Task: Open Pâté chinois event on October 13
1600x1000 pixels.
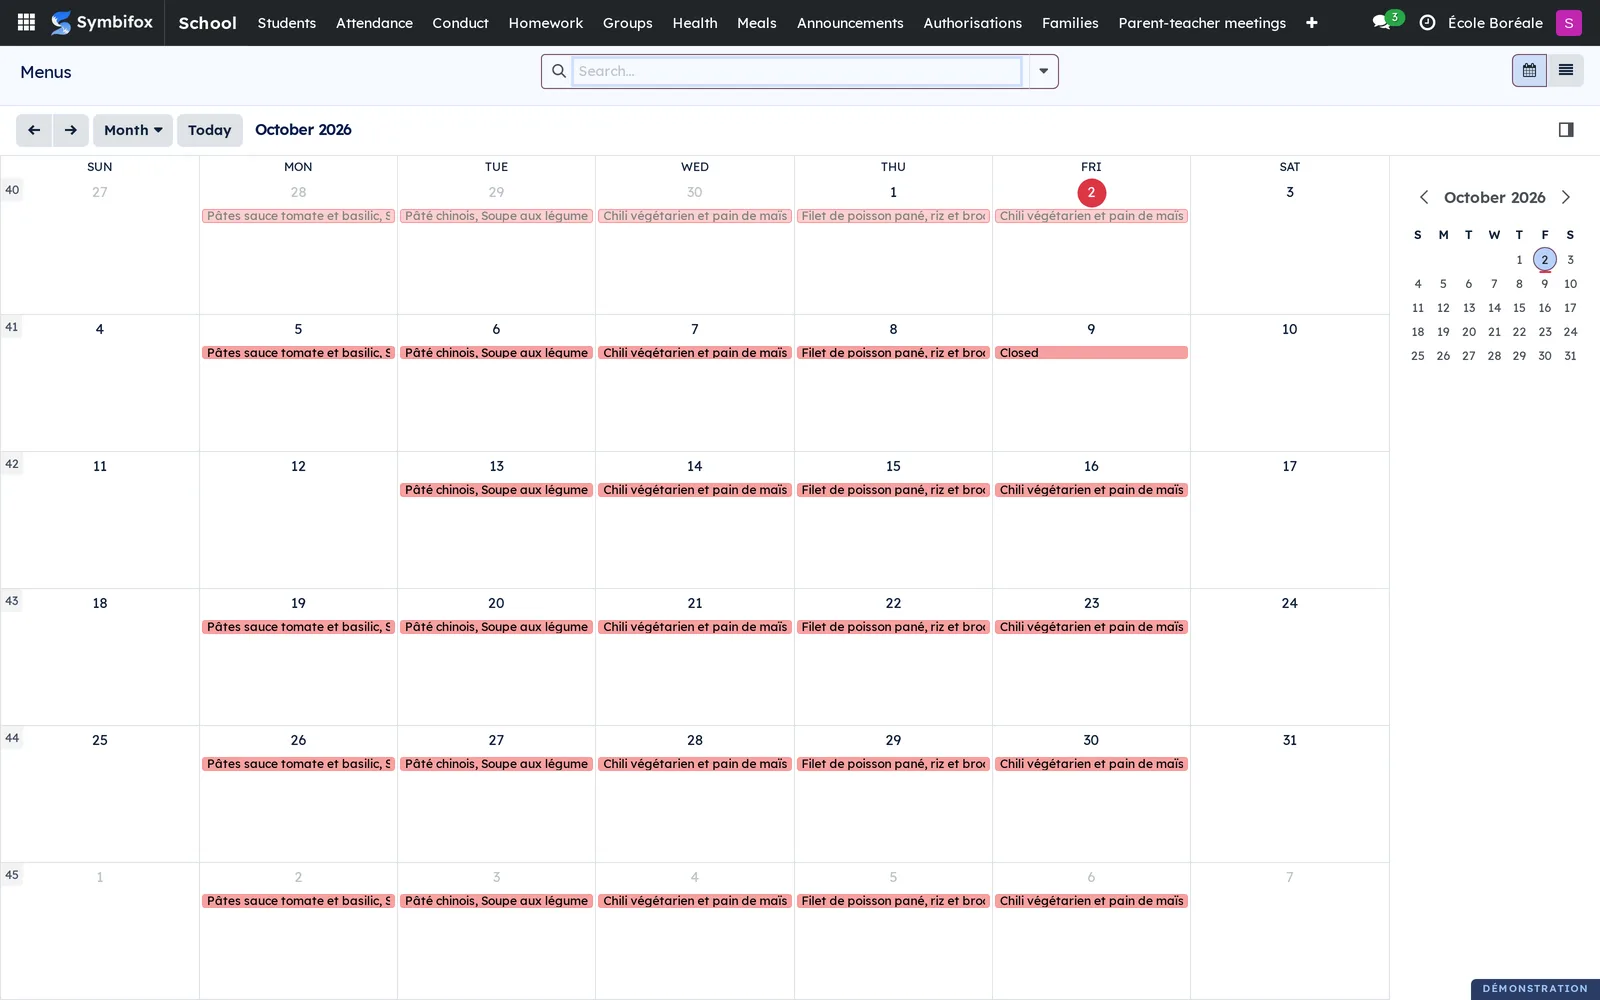Action: pyautogui.click(x=496, y=490)
